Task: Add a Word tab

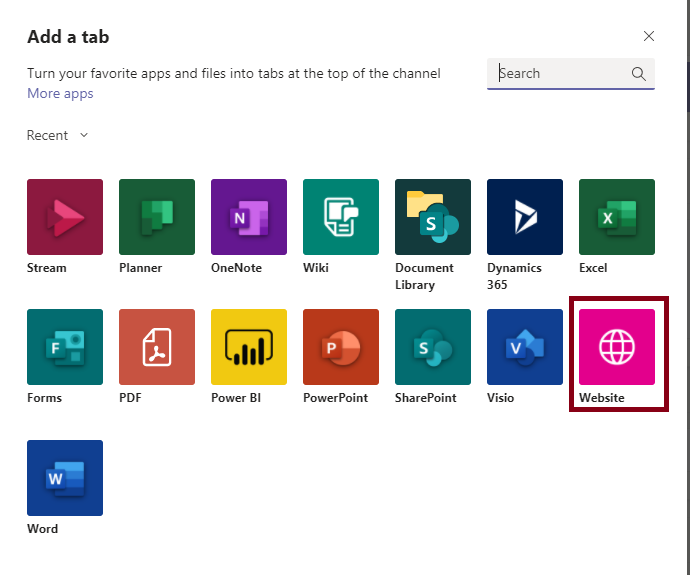Action: [65, 478]
